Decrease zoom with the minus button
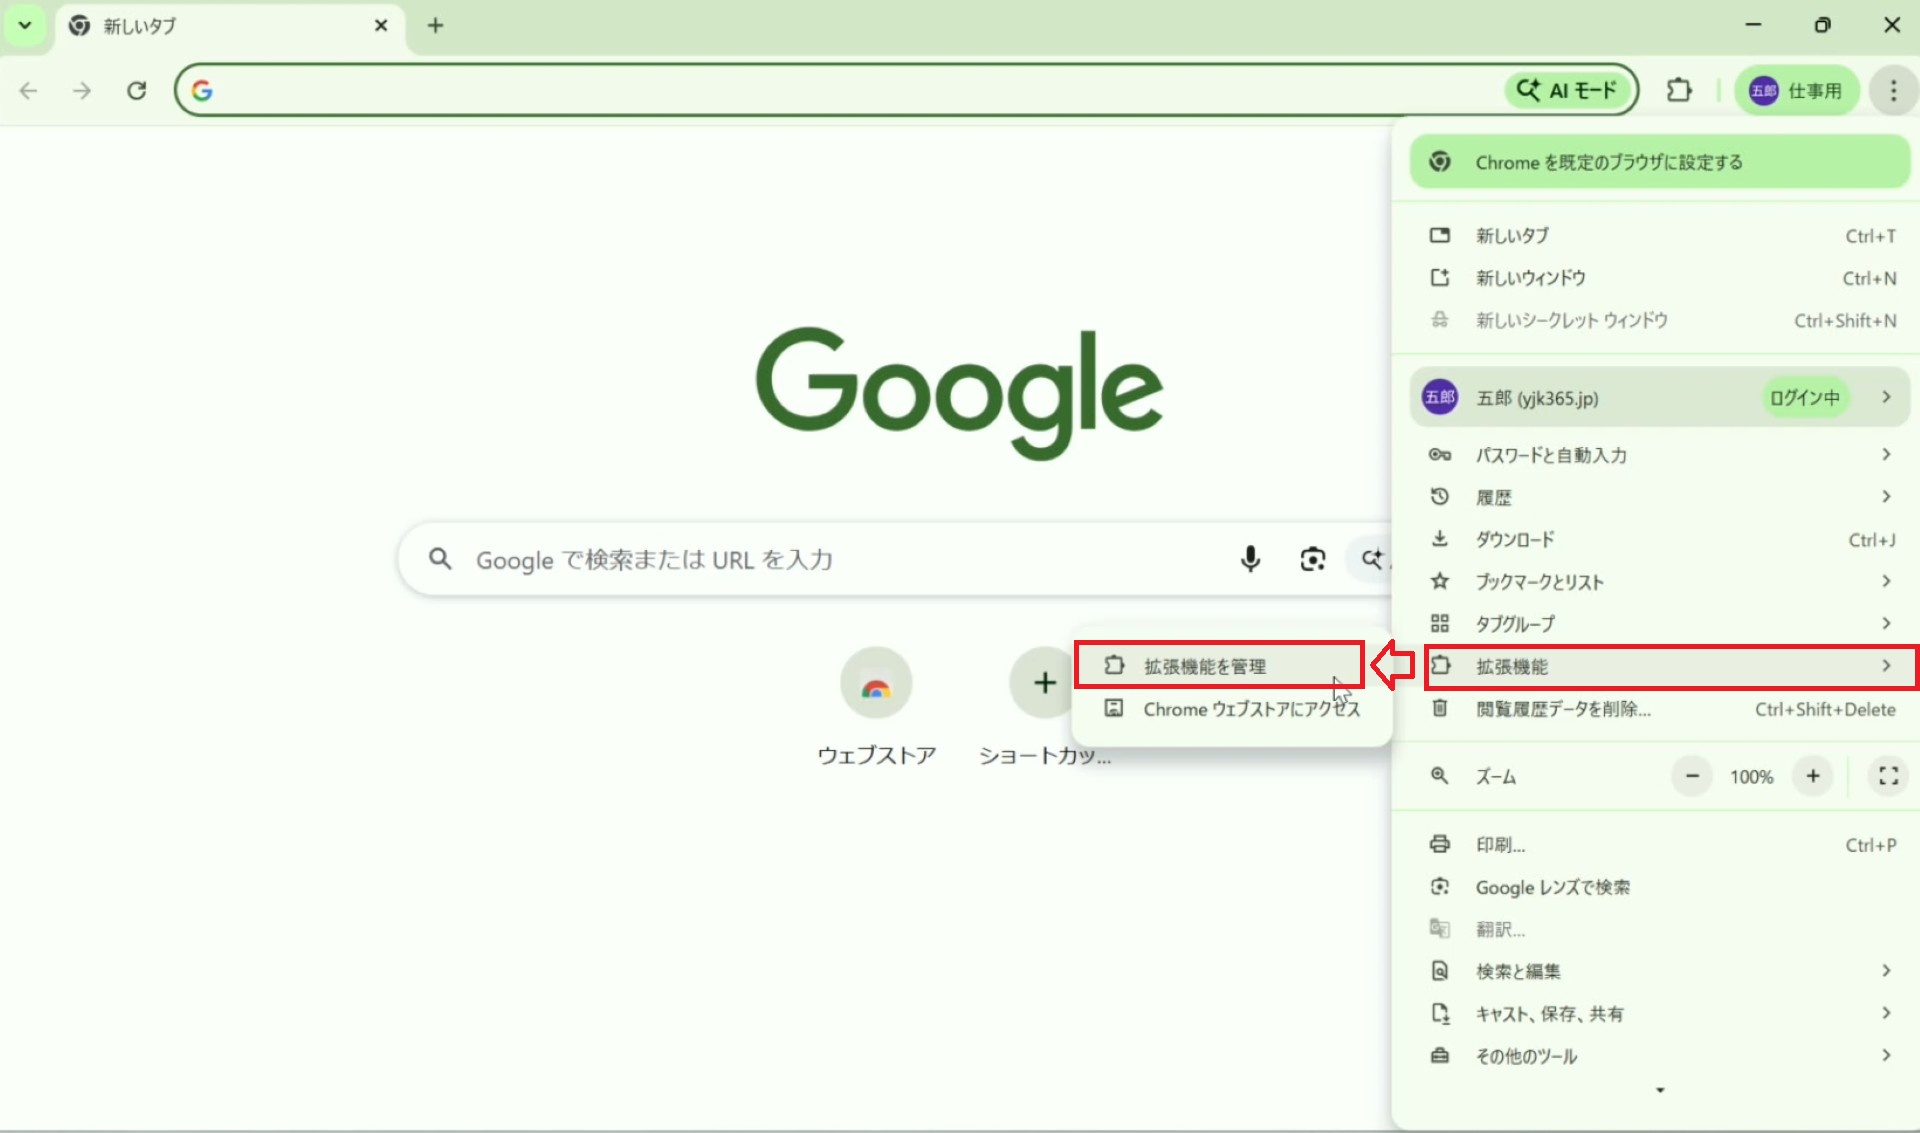 tap(1692, 776)
